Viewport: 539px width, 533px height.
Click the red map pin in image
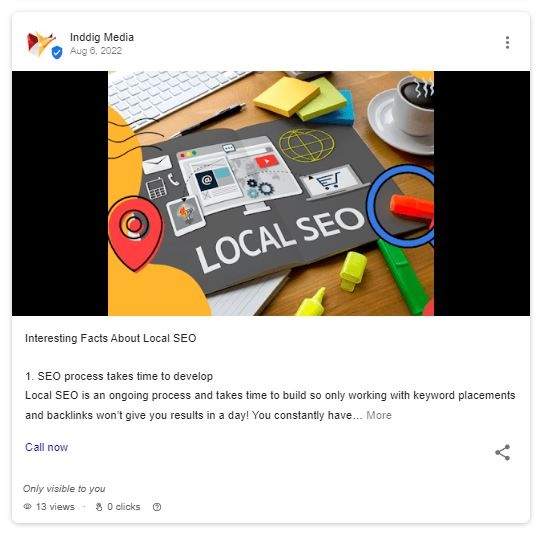pyautogui.click(x=135, y=233)
